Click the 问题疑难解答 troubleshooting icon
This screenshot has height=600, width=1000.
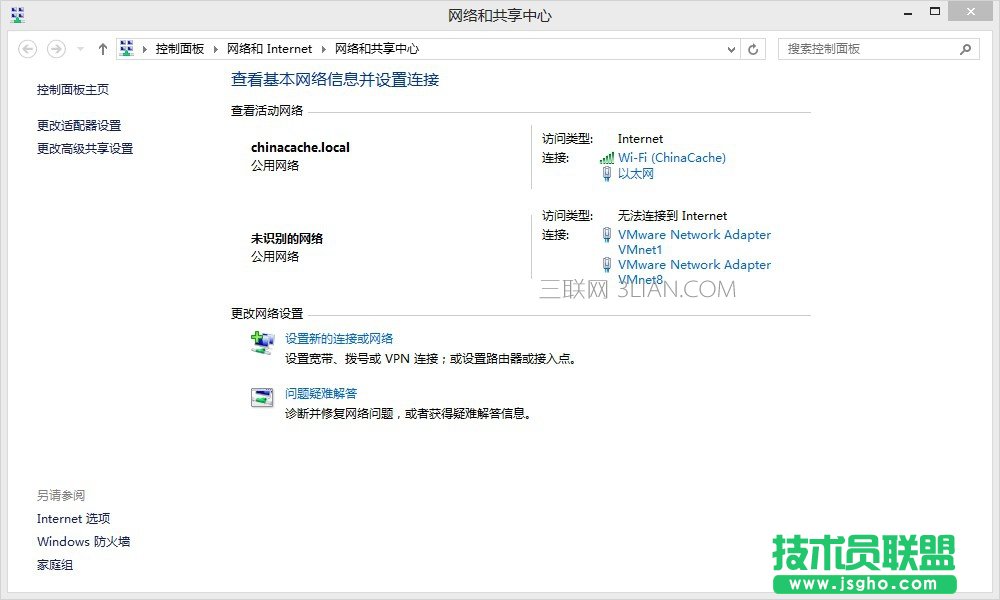pyautogui.click(x=262, y=394)
